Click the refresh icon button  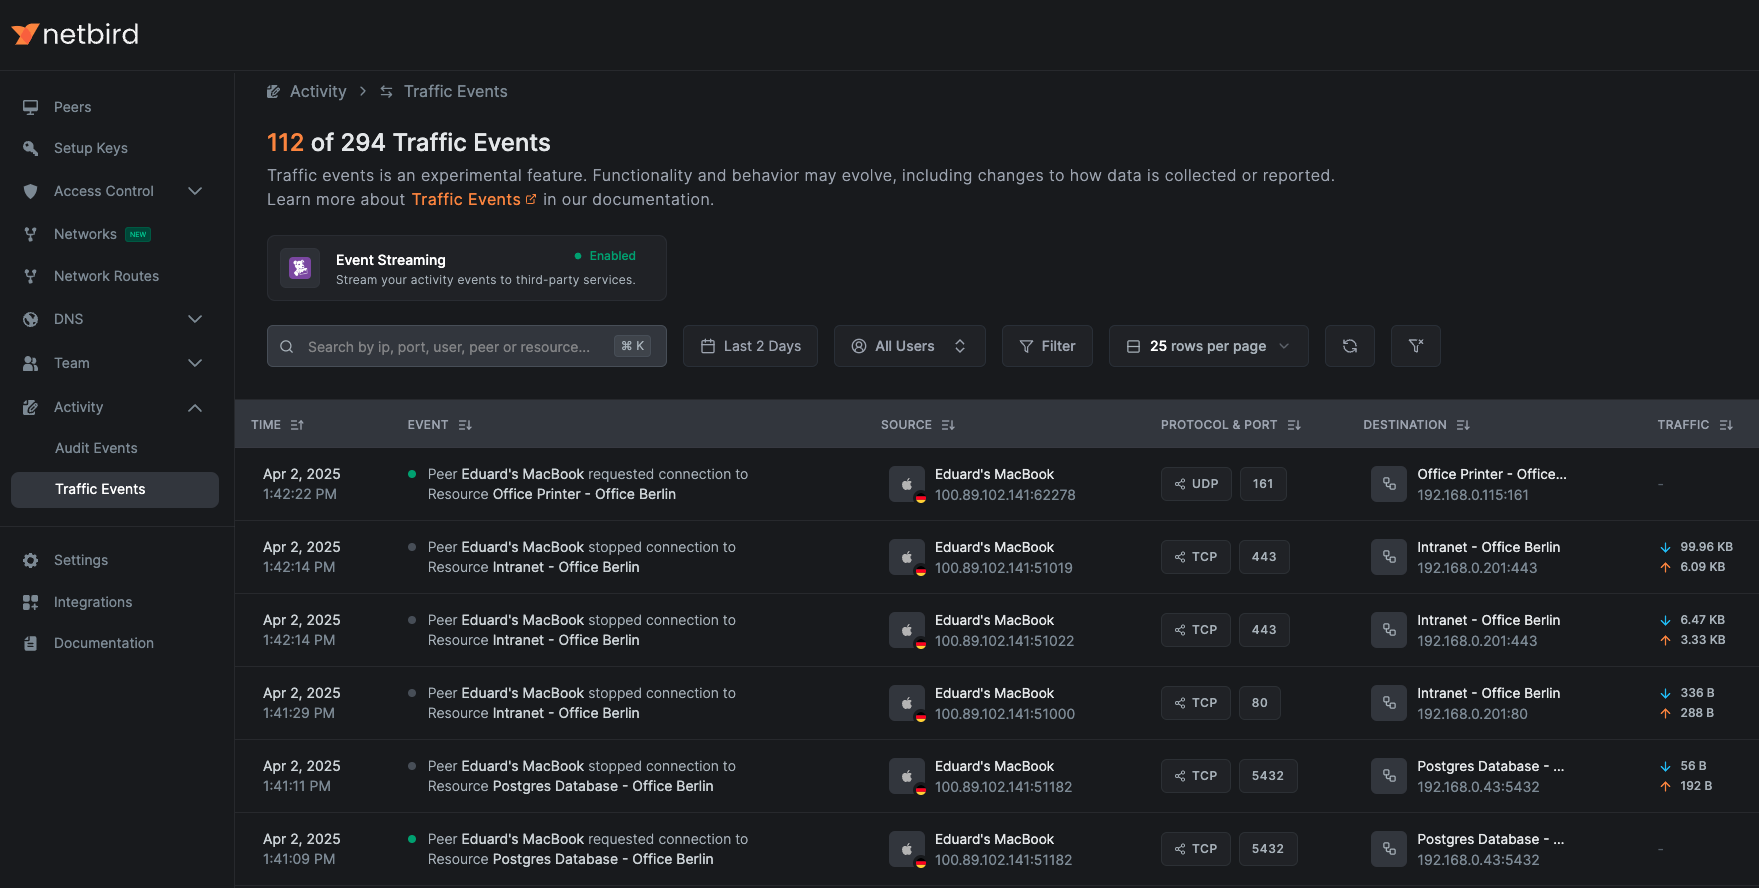1349,346
